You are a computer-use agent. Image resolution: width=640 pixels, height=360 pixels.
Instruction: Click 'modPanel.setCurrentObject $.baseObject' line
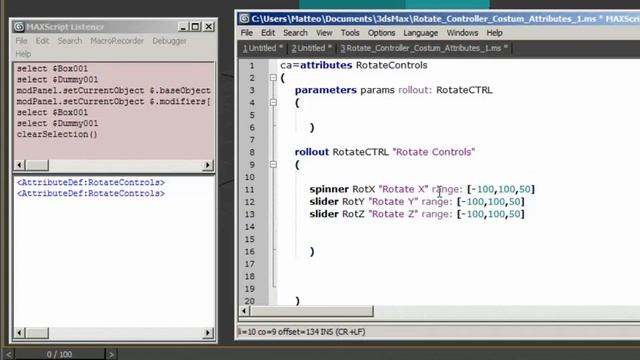click(x=113, y=91)
